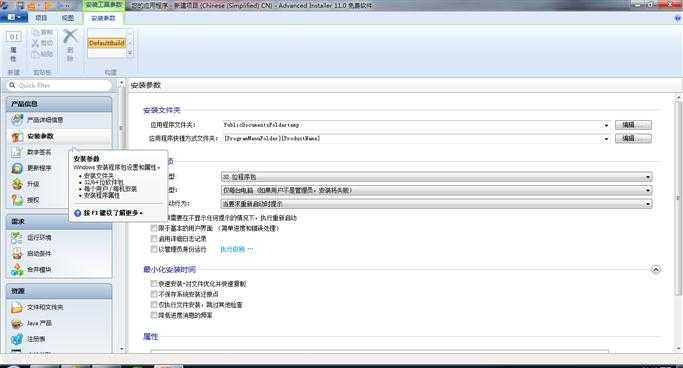Click the 删除 delete X ribbon icon
Viewport: 683px width, 368px height.
70,37
